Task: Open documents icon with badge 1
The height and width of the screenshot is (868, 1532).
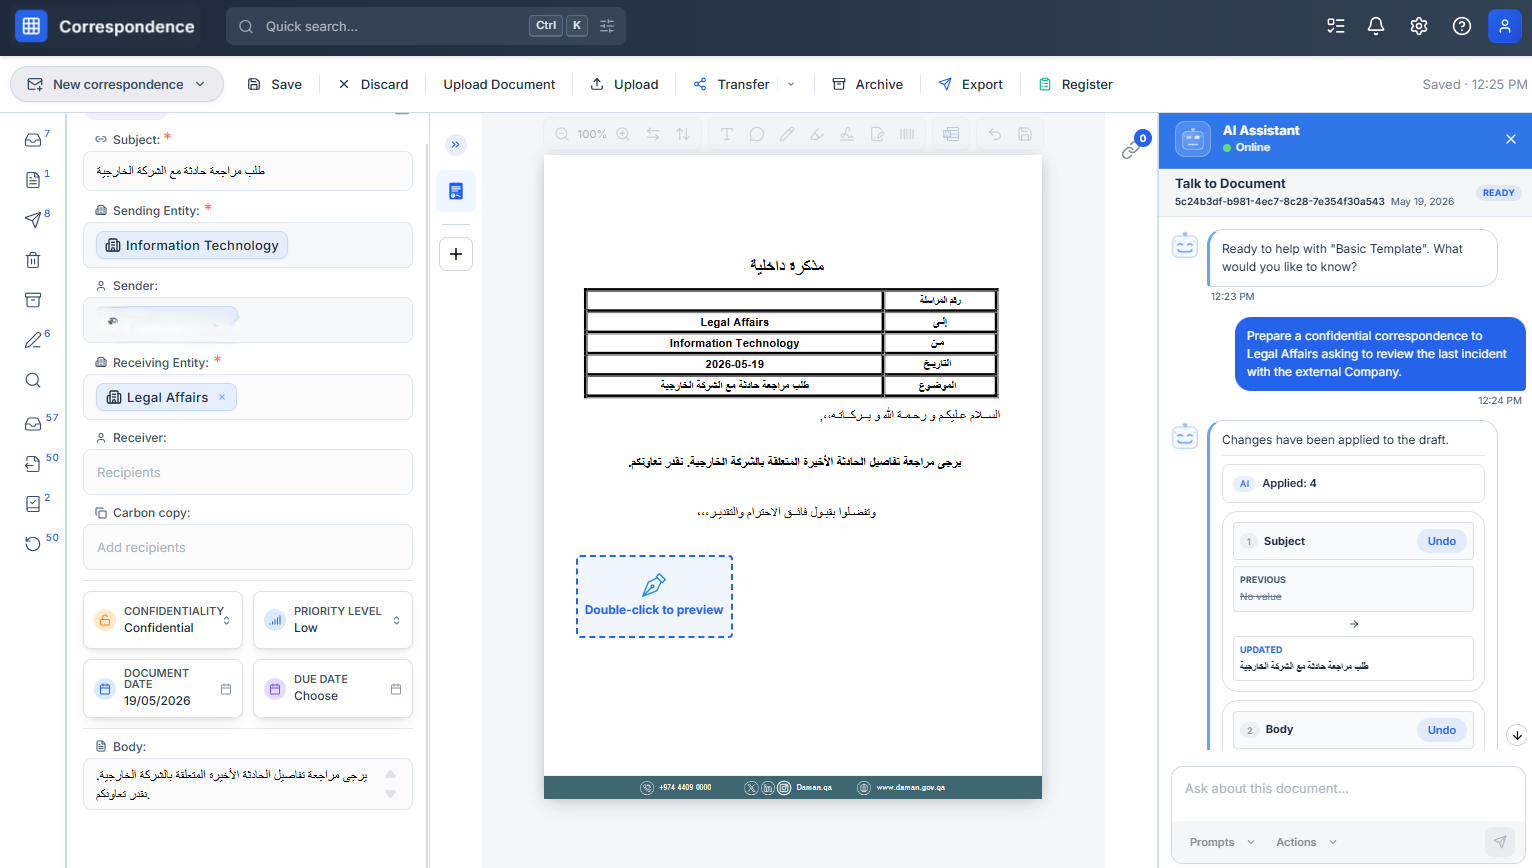Action: (x=33, y=180)
